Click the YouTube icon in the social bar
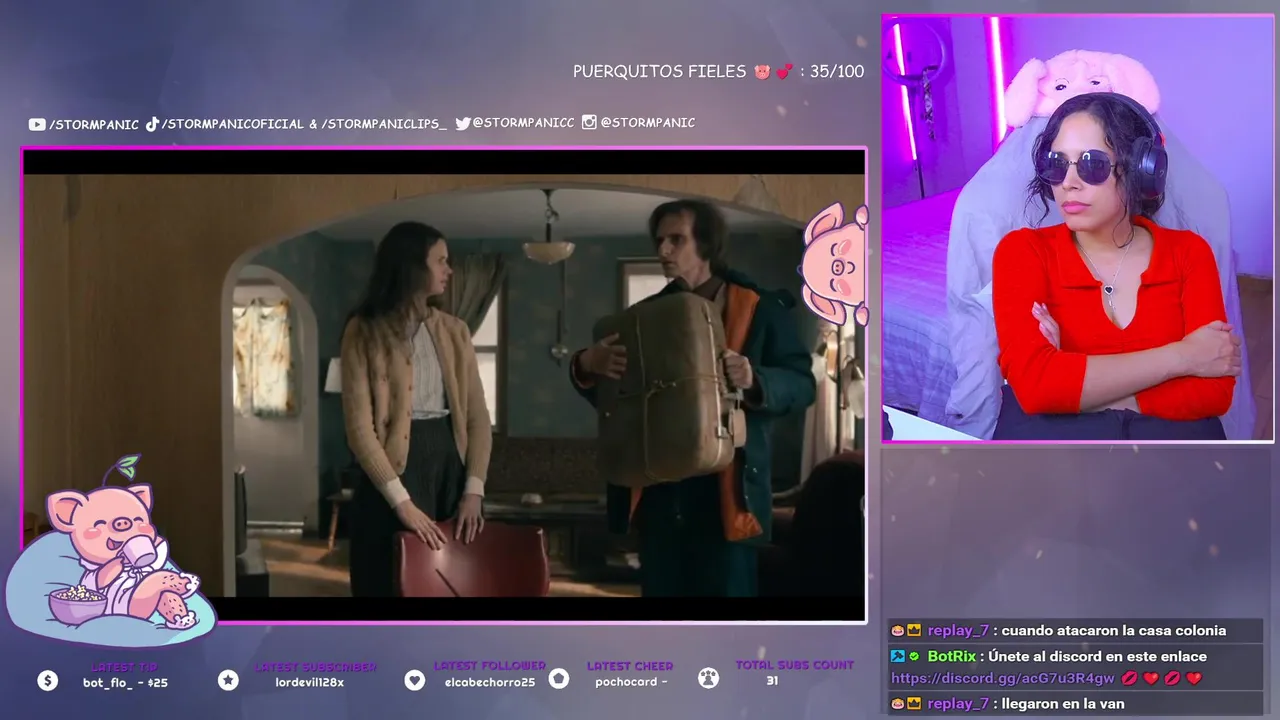Screen dimensions: 1280x720 coord(37,124)
